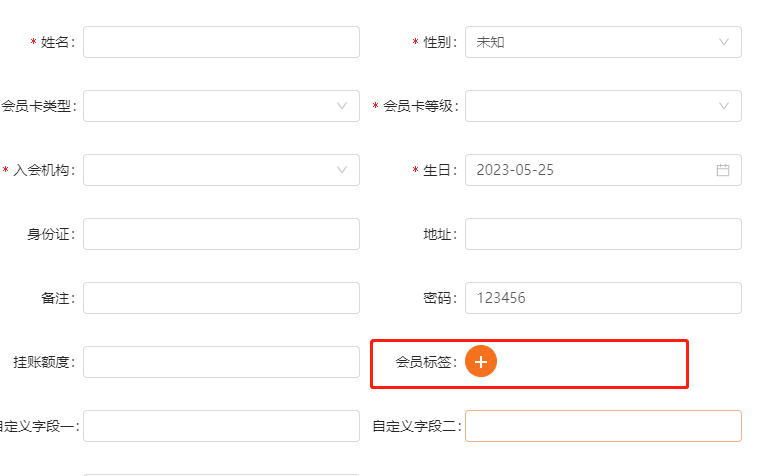The width and height of the screenshot is (762, 476).
Task: Focus the 备注 remarks input box
Action: click(221, 298)
